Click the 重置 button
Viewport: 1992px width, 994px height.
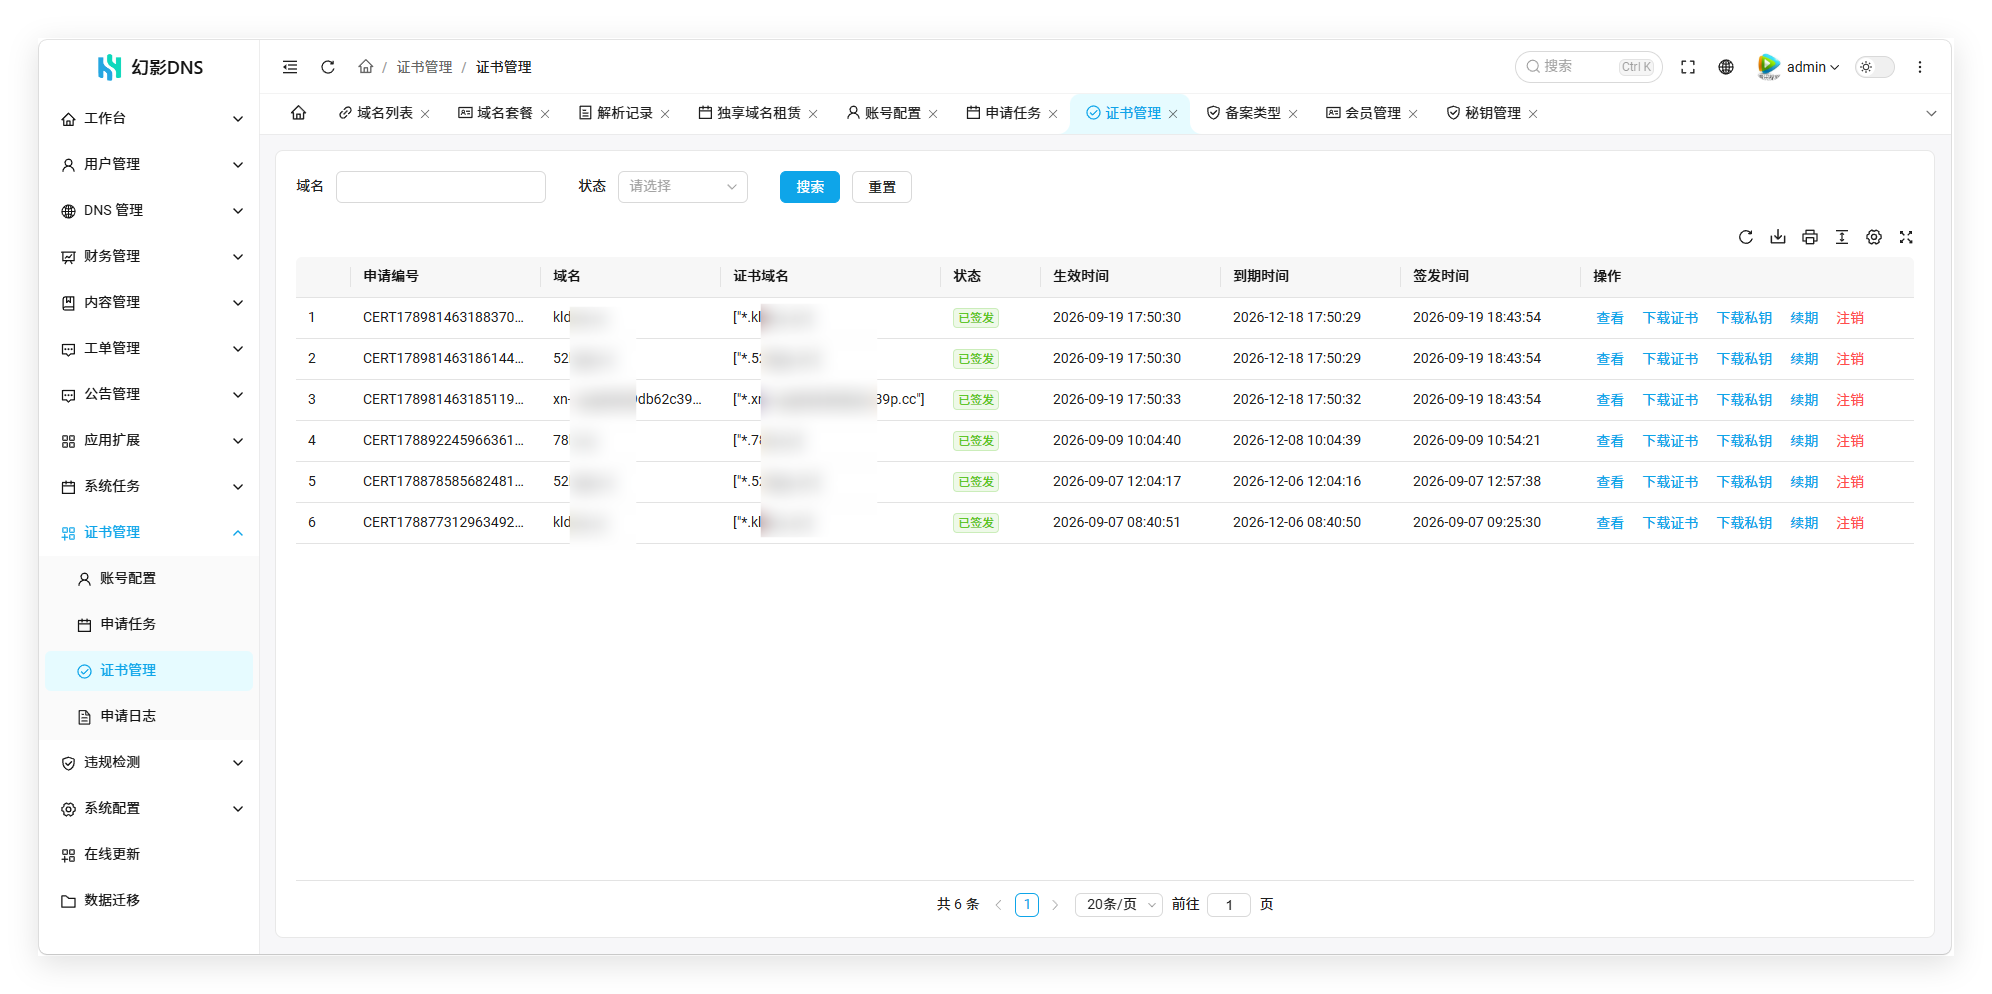pyautogui.click(x=882, y=187)
